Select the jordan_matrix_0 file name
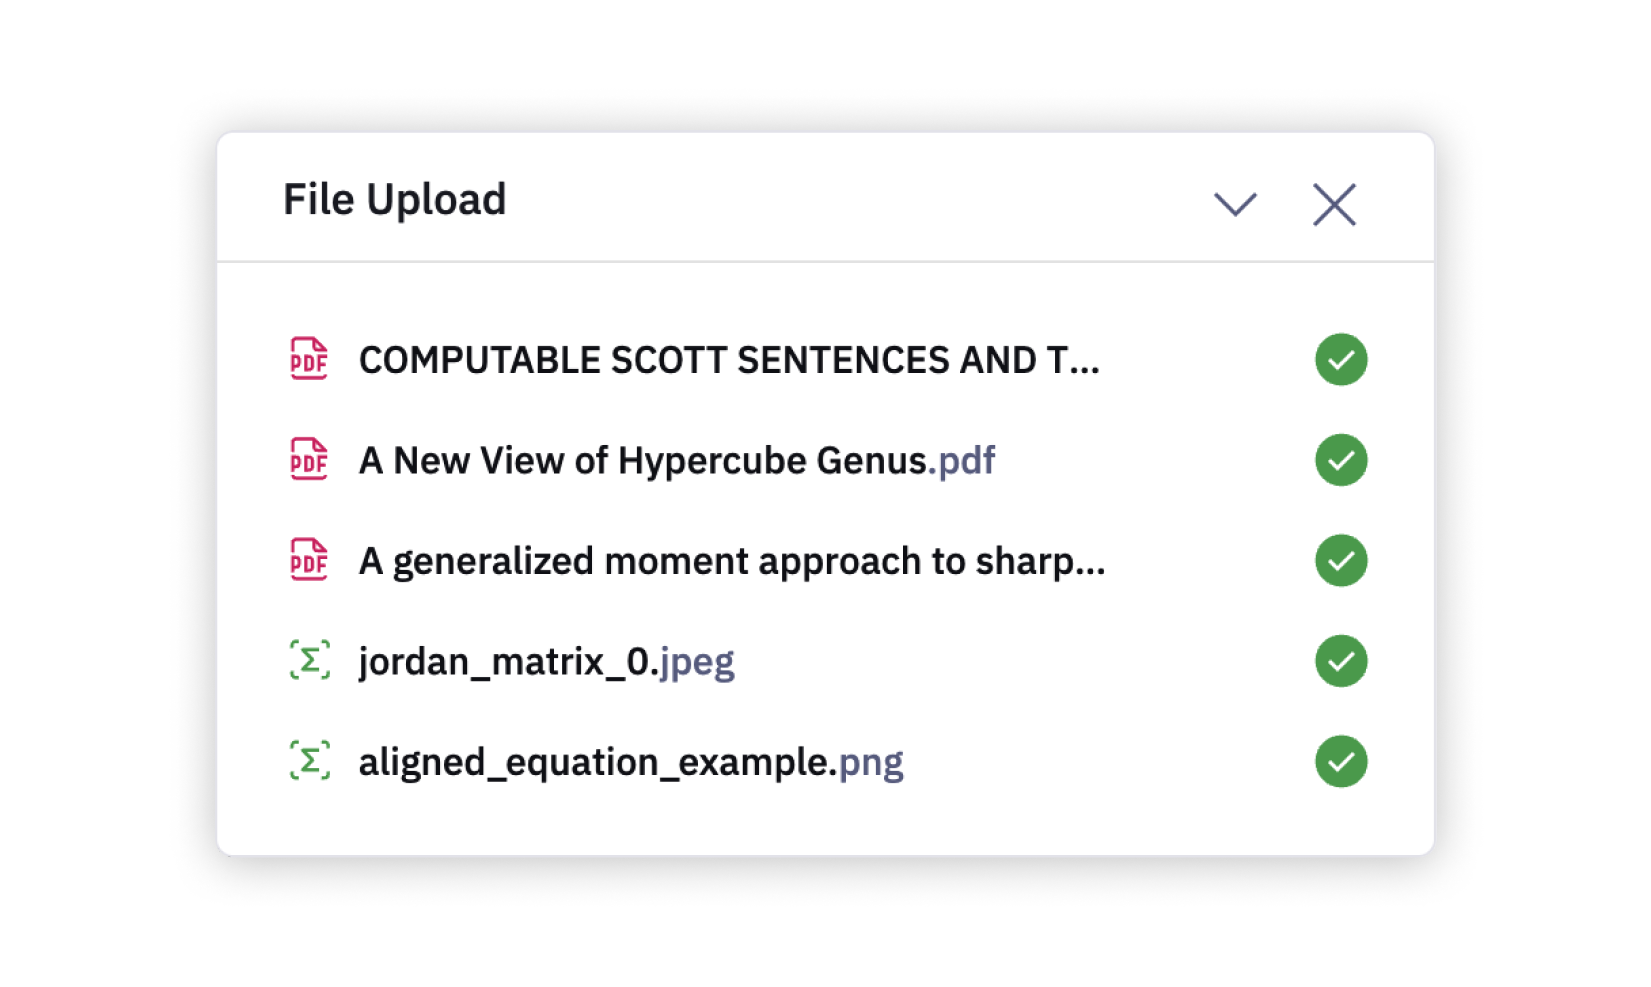The image size is (1651, 987). point(506,662)
